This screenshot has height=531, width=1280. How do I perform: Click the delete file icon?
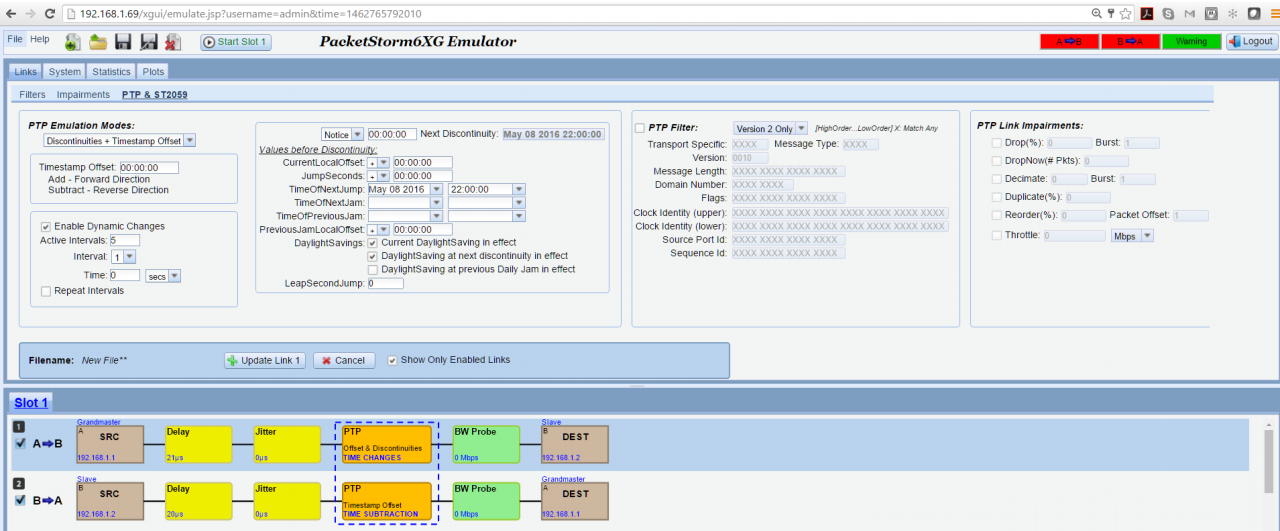tap(173, 42)
